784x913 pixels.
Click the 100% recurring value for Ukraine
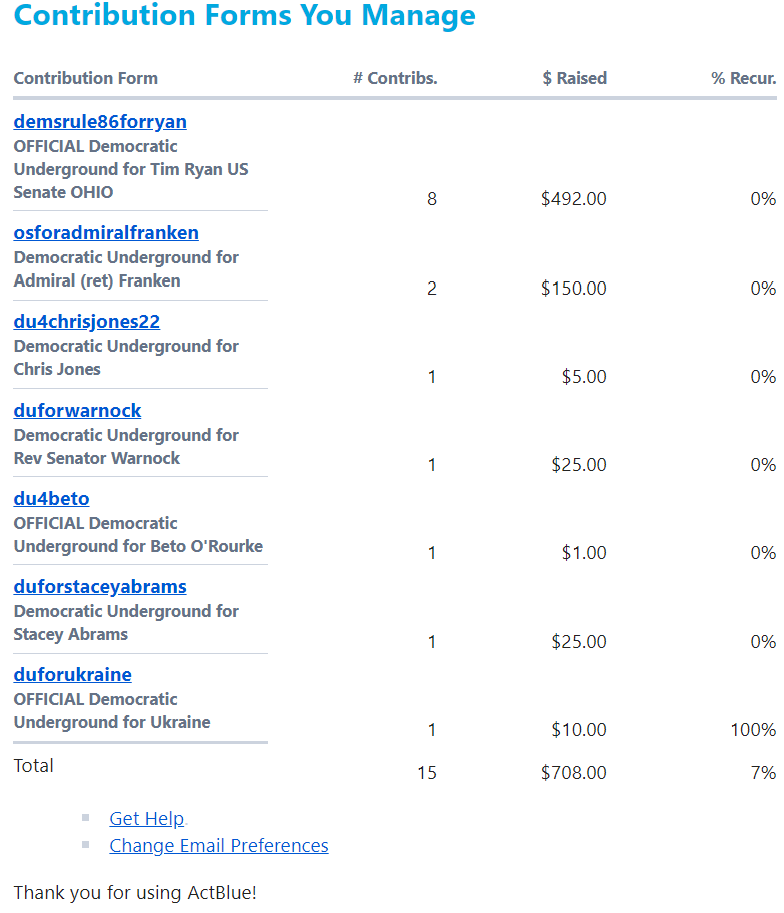pos(753,730)
